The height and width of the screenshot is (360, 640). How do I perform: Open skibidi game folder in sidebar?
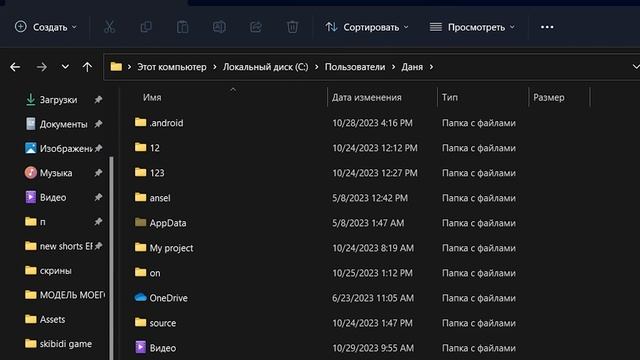[x=65, y=344]
